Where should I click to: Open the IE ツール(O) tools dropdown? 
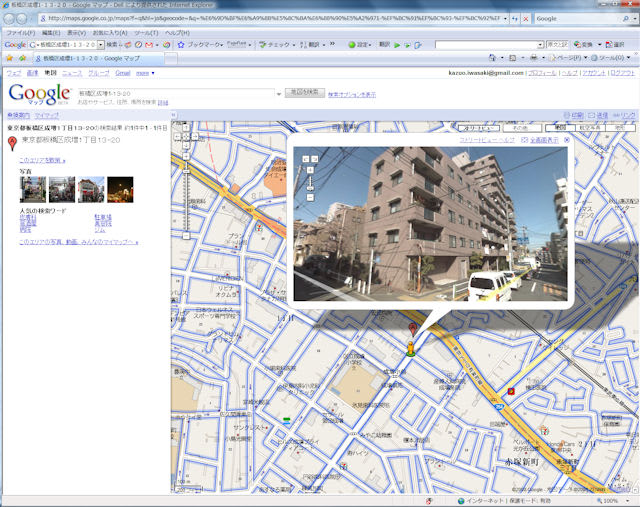pyautogui.click(x=611, y=58)
